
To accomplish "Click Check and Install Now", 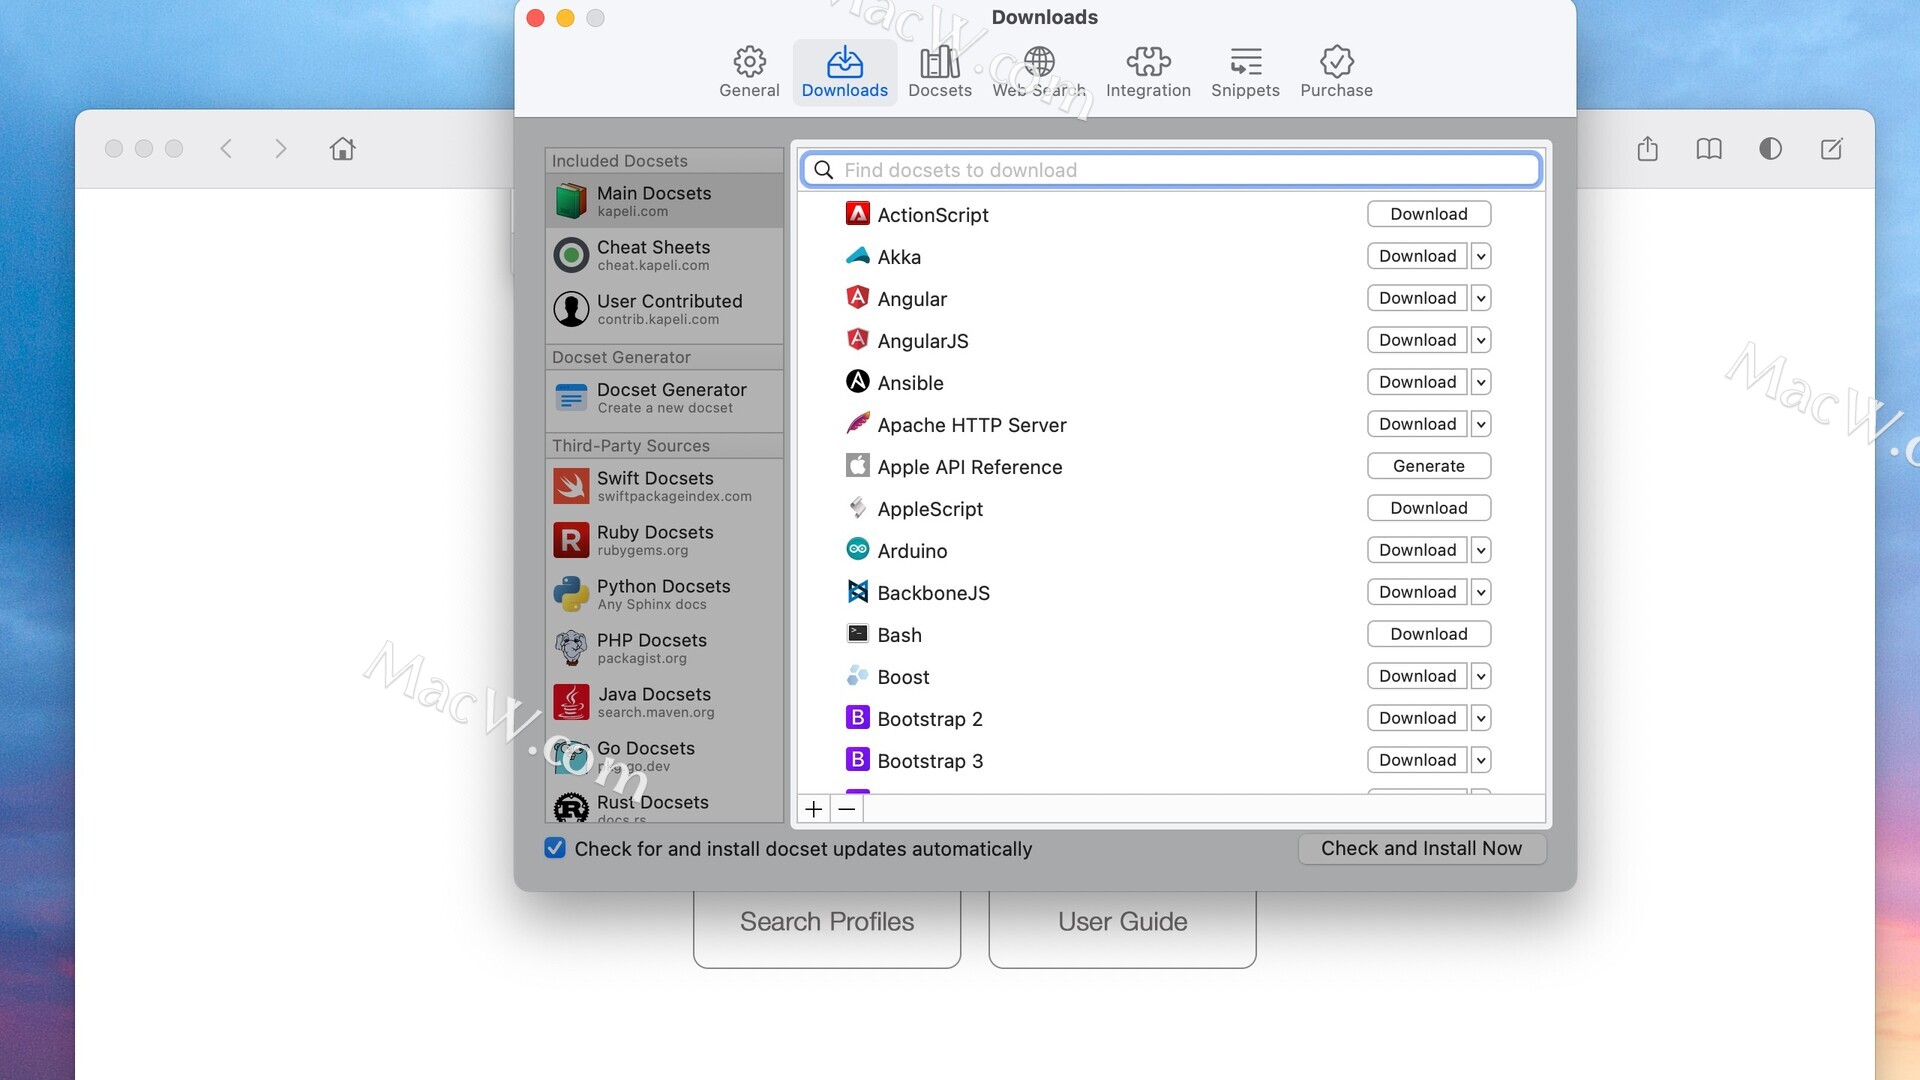I will [1421, 848].
